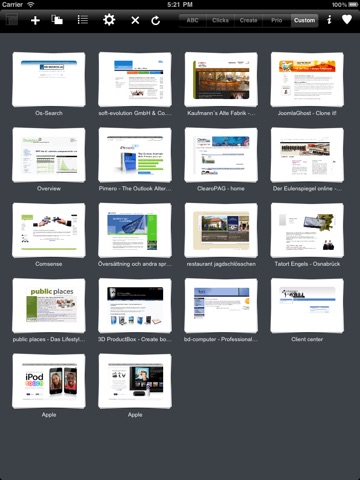
Task: Open the info icon
Action: point(329,20)
